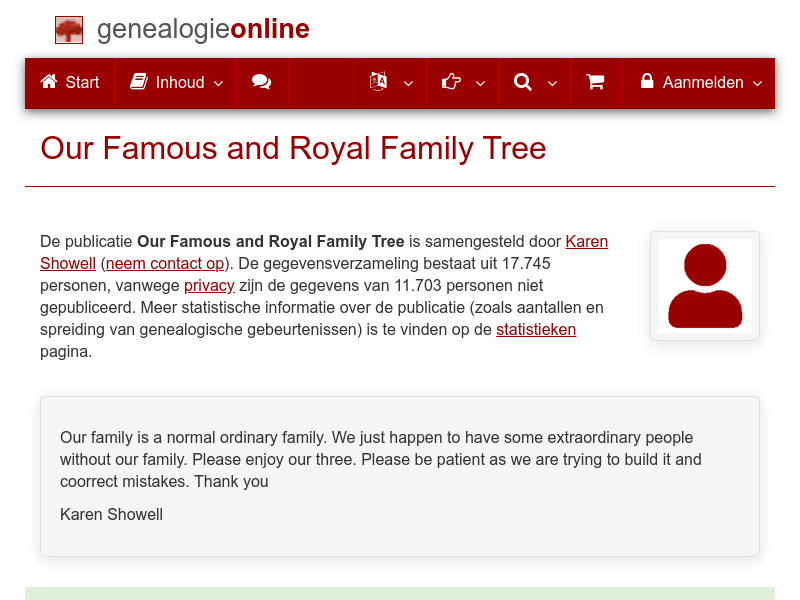This screenshot has height=600, width=800.
Task: Click the genealogieonline tree logo
Action: 68,29
